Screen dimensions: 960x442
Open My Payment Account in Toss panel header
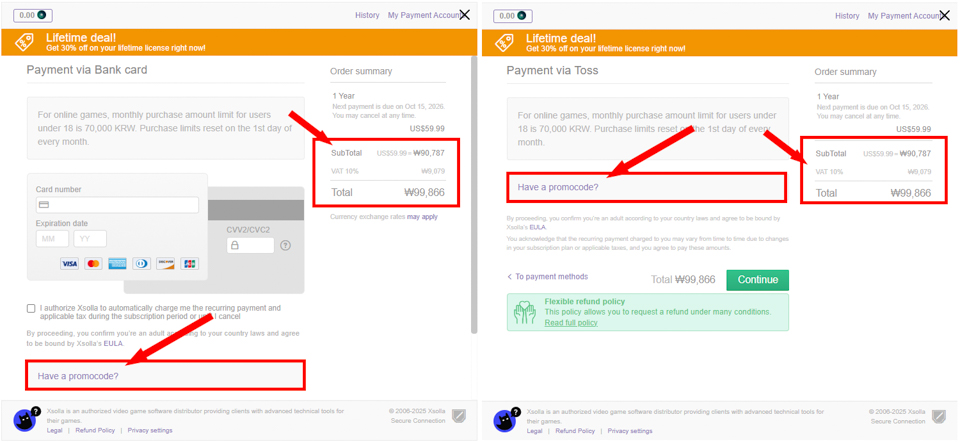(x=904, y=15)
